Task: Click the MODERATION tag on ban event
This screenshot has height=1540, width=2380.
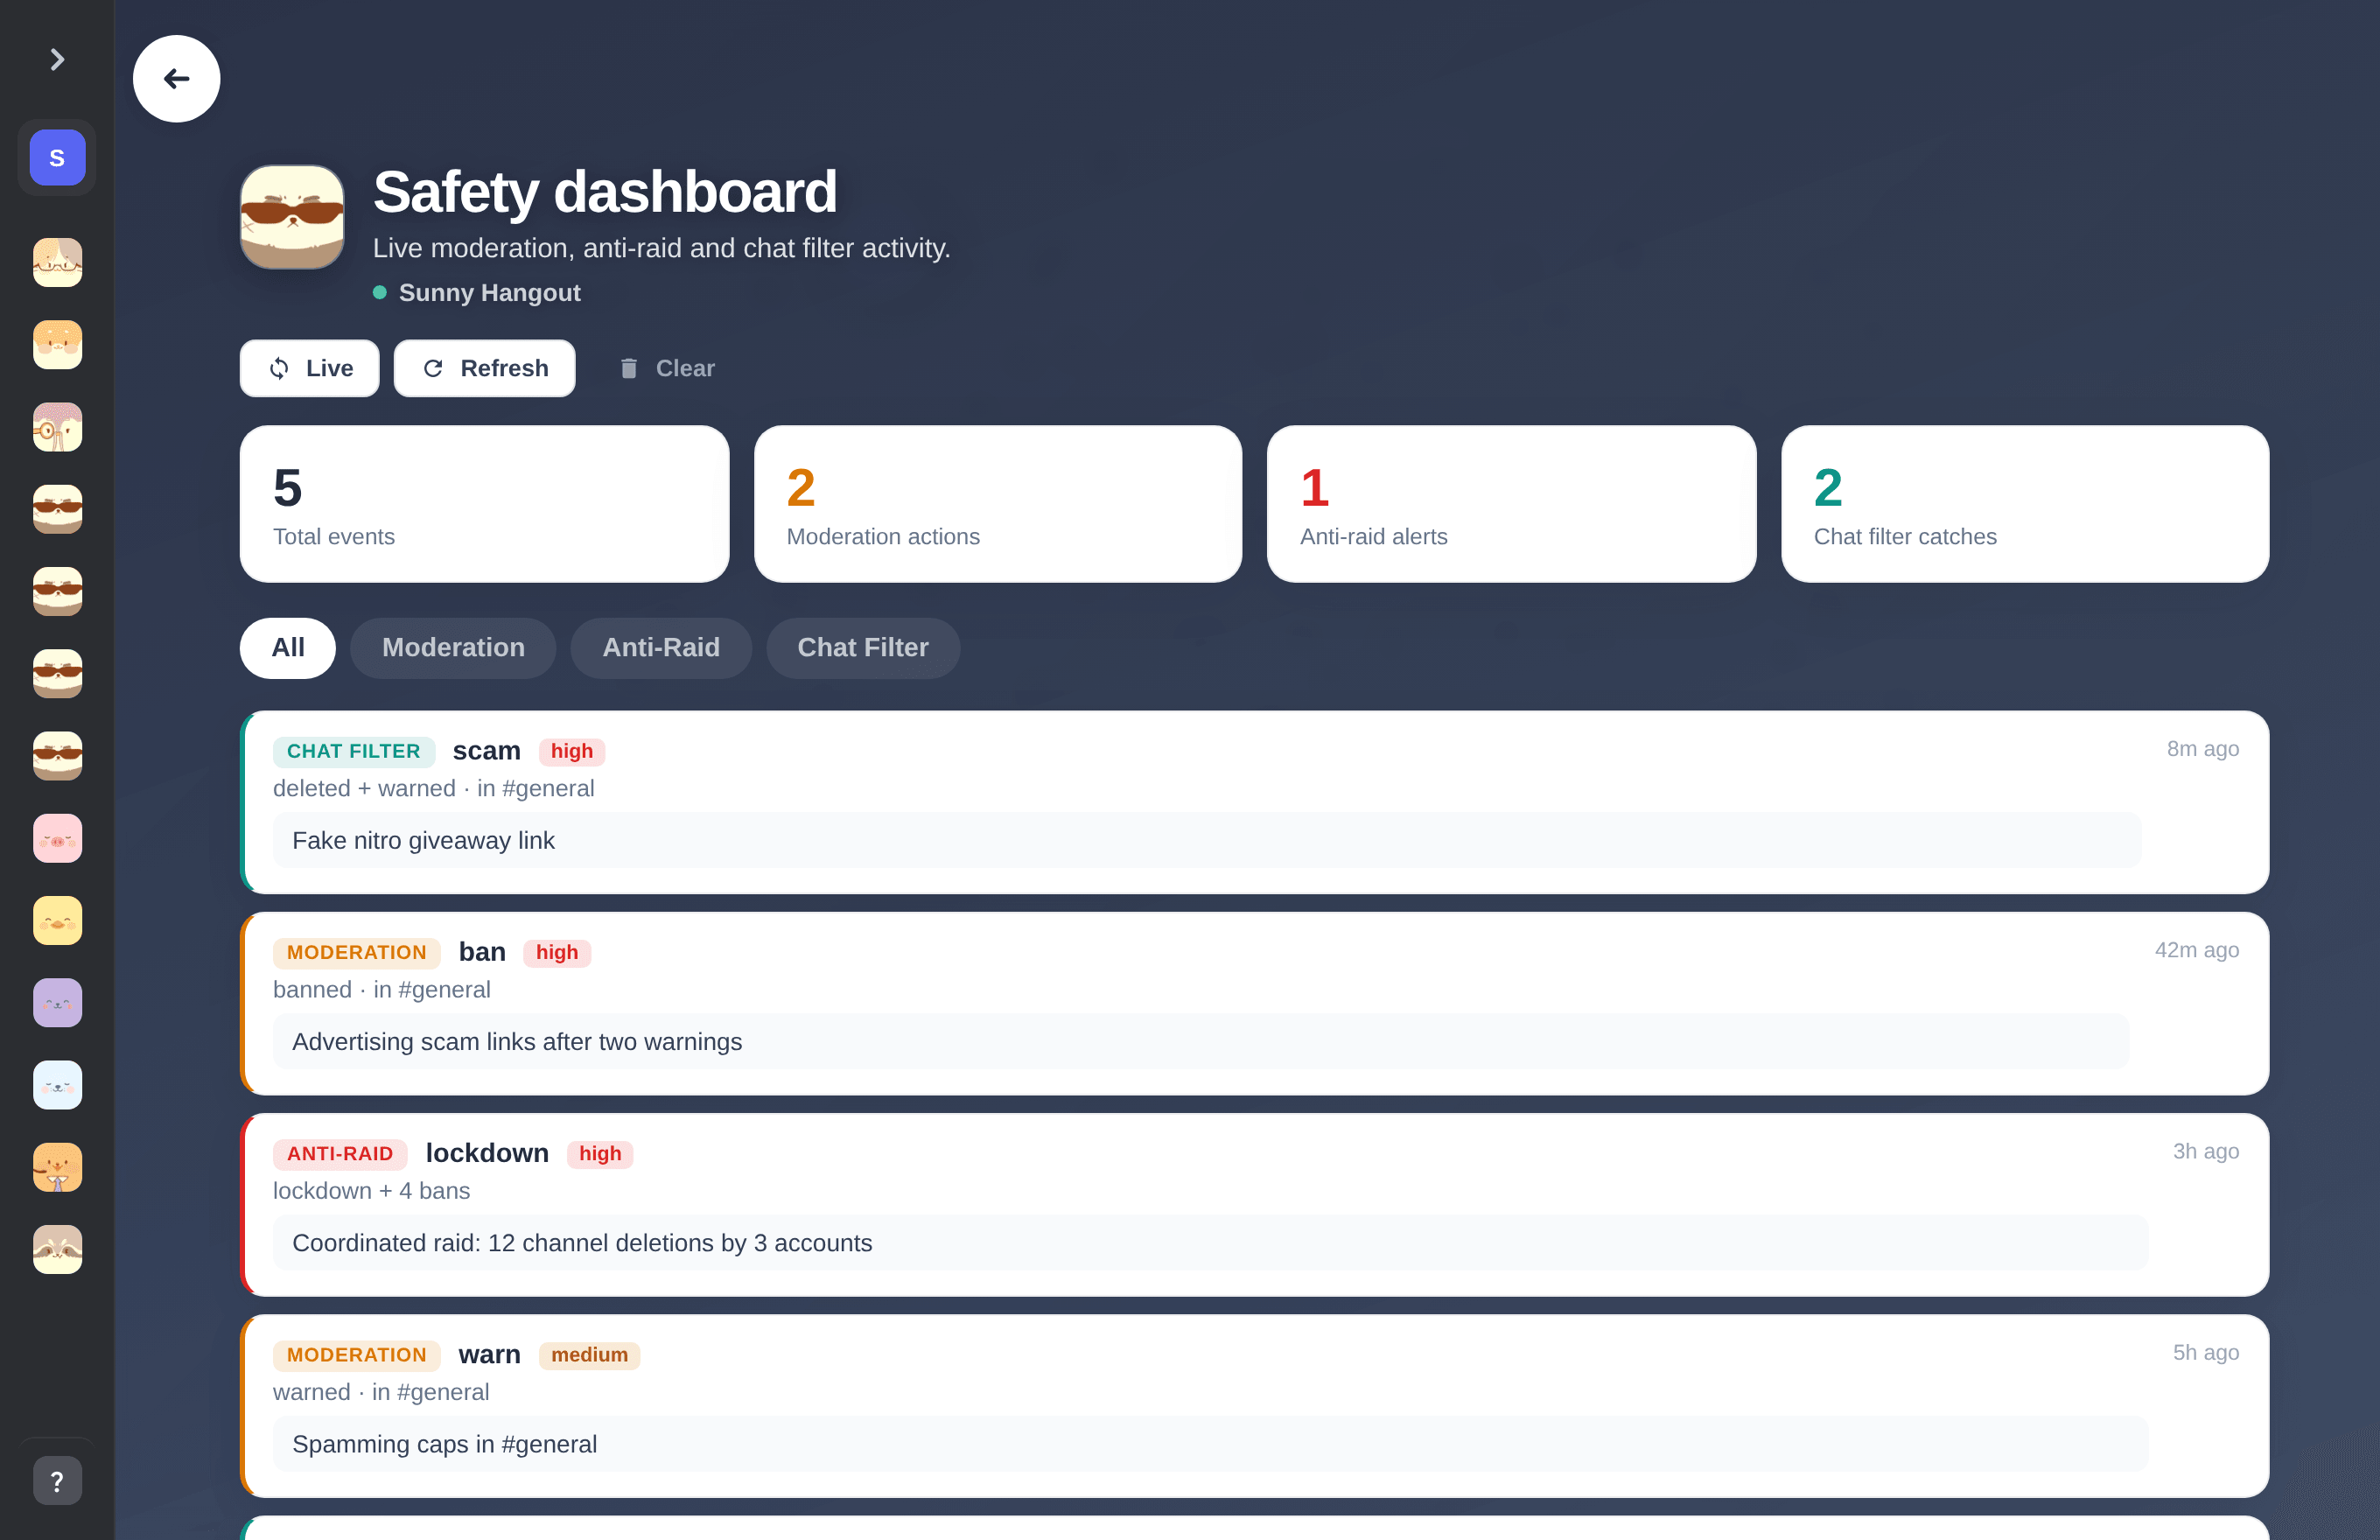Action: tap(356, 952)
